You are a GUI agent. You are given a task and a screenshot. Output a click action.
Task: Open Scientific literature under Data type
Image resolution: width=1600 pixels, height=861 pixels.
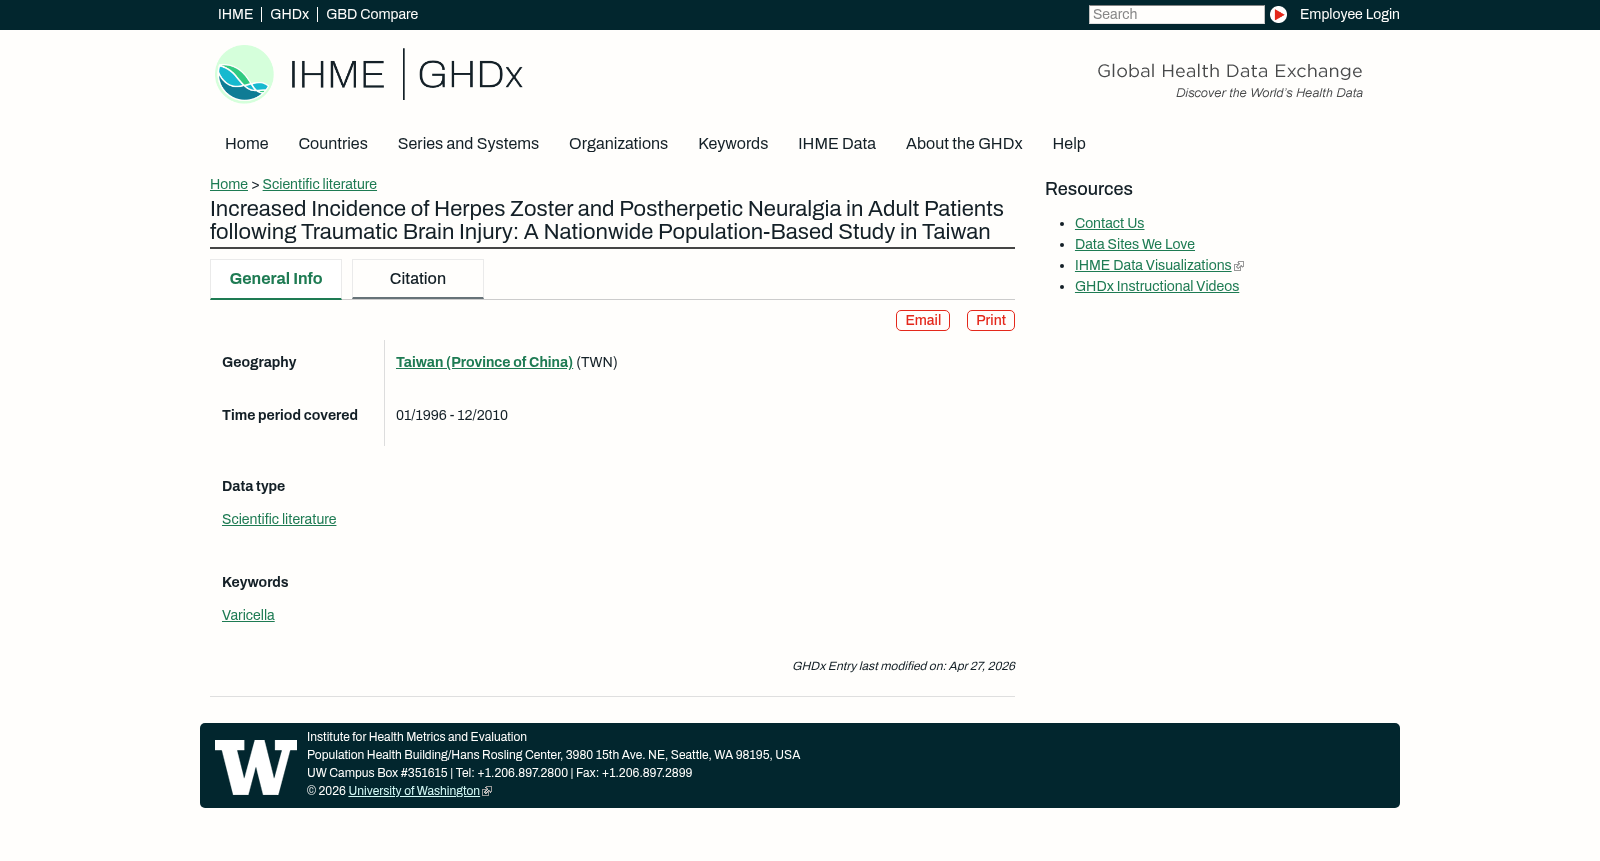(279, 519)
